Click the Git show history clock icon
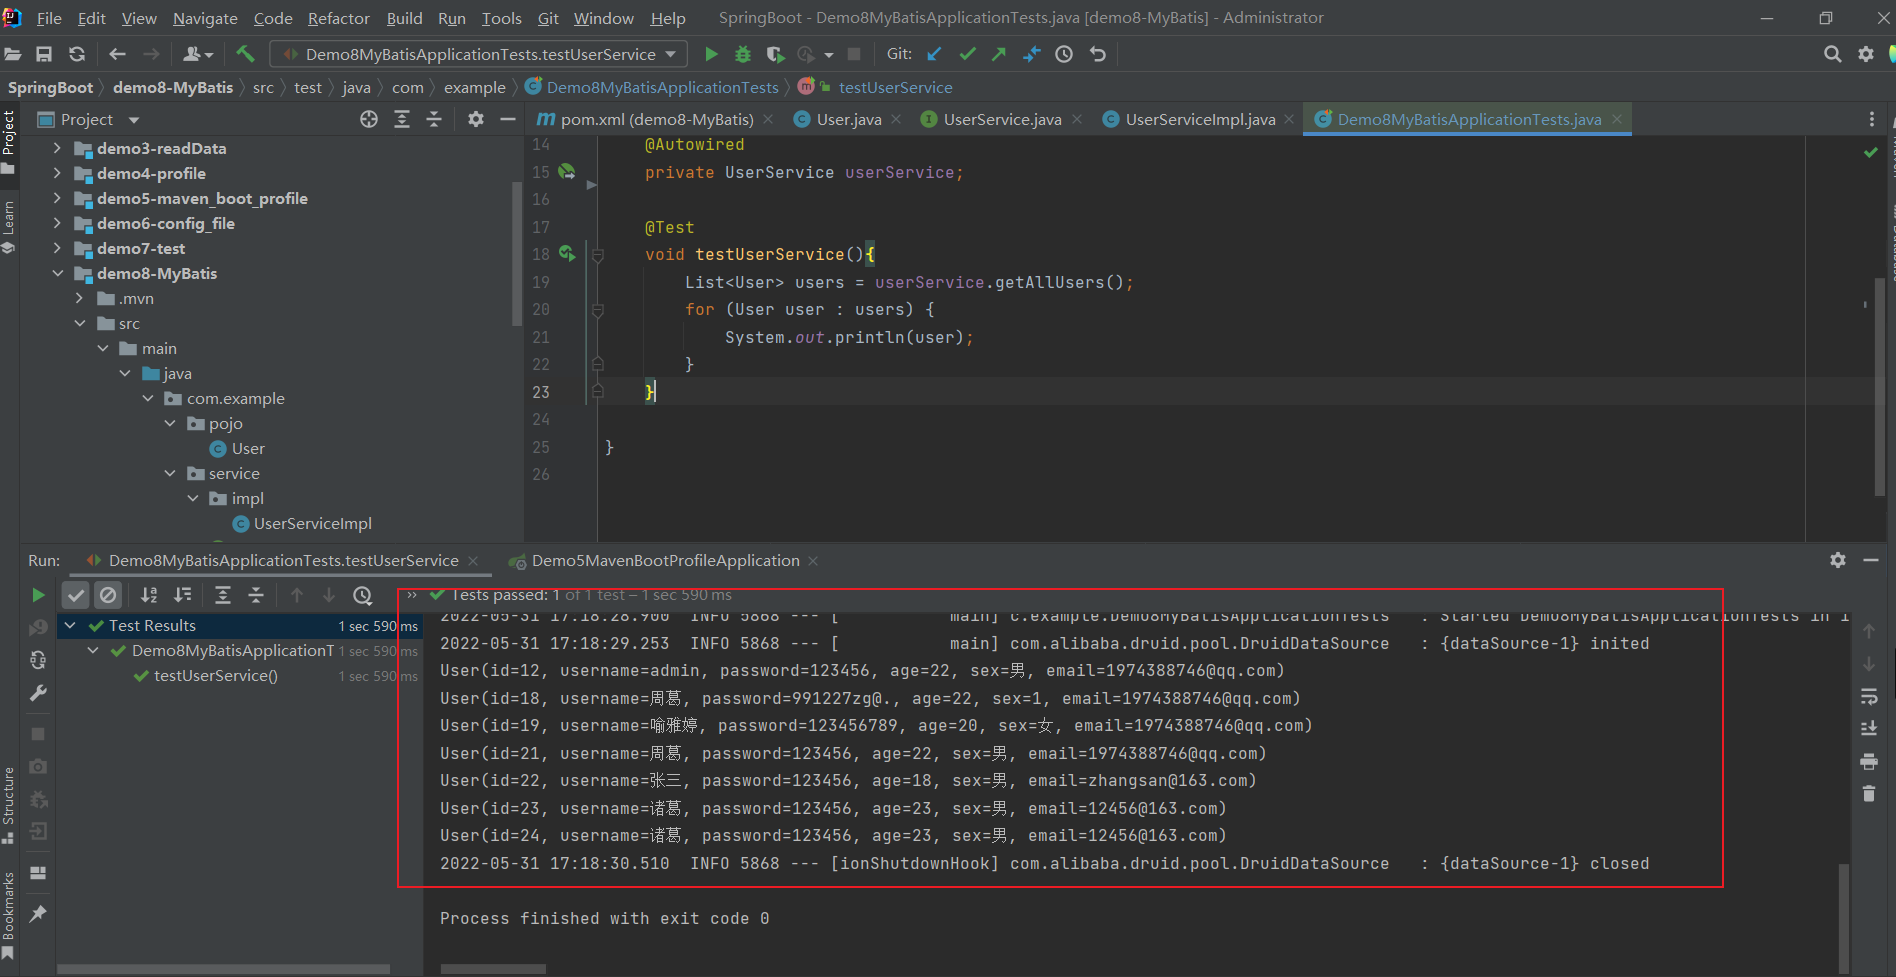 point(1064,54)
